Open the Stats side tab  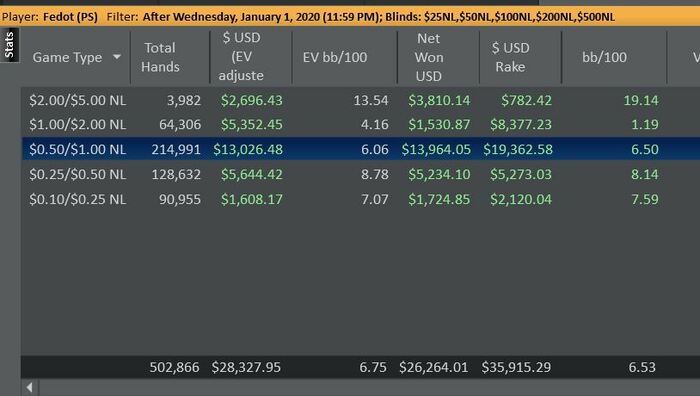9,45
